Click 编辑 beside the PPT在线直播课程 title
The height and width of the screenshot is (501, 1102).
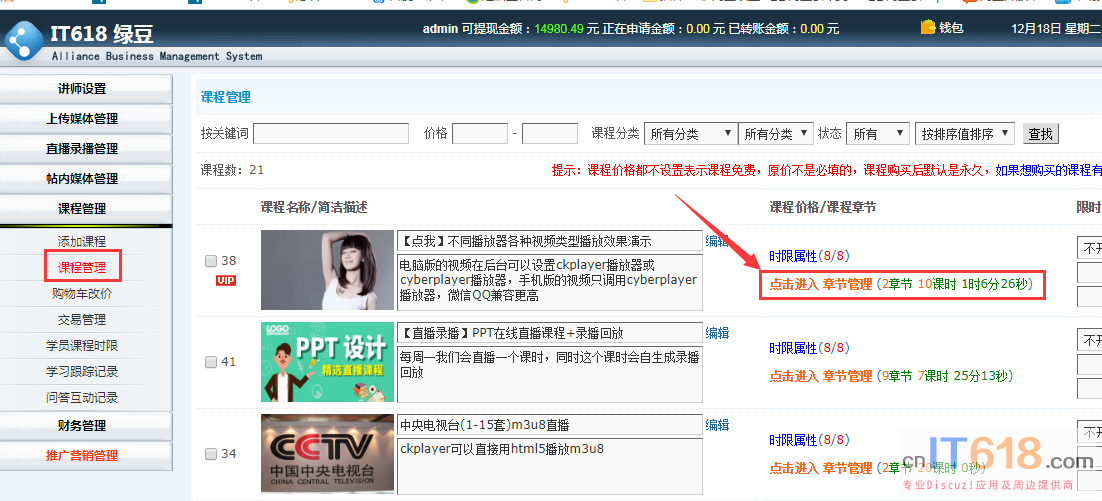(717, 333)
